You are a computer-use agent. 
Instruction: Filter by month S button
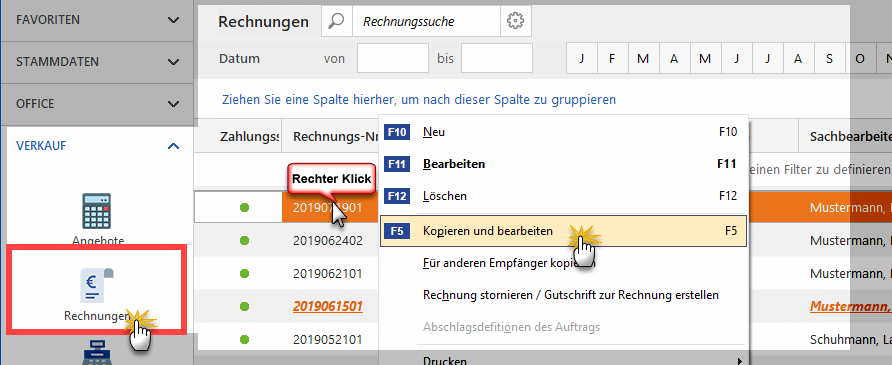click(x=829, y=58)
